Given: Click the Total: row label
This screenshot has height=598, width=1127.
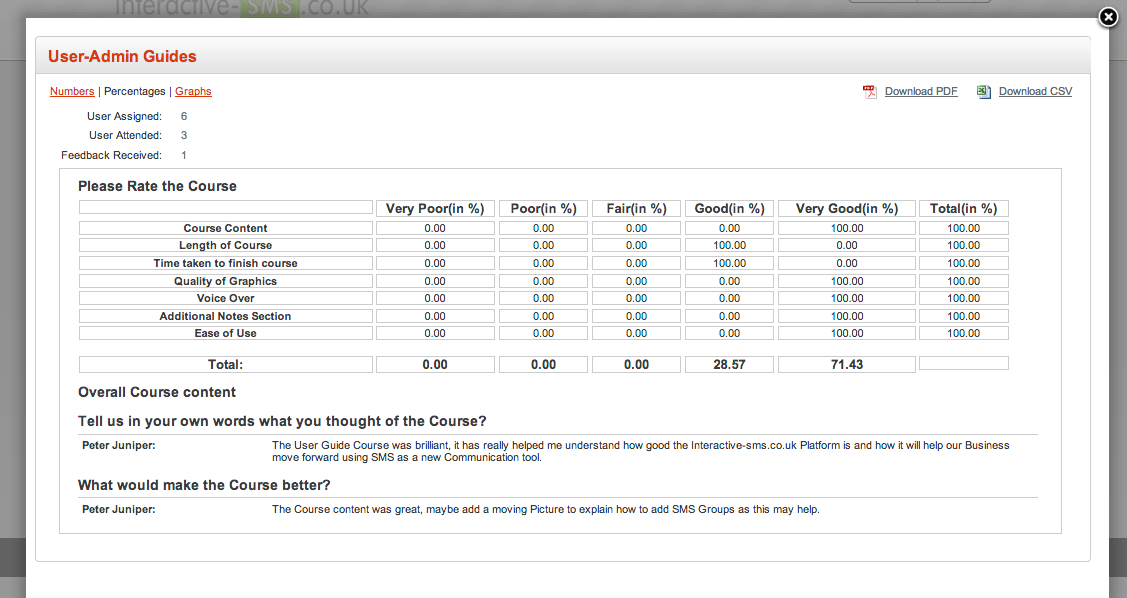Looking at the screenshot, I should click(x=225, y=364).
